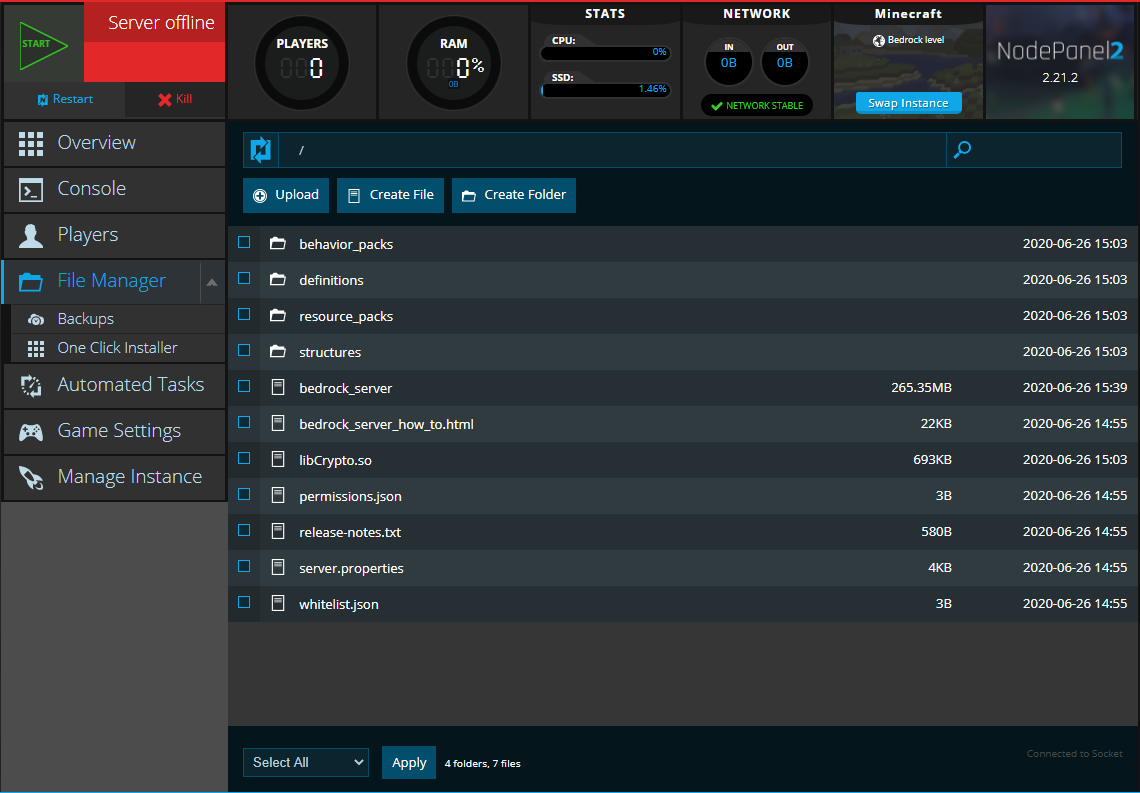Tick the checkbox for behavior_packs folder
This screenshot has height=793, width=1140.
point(244,243)
